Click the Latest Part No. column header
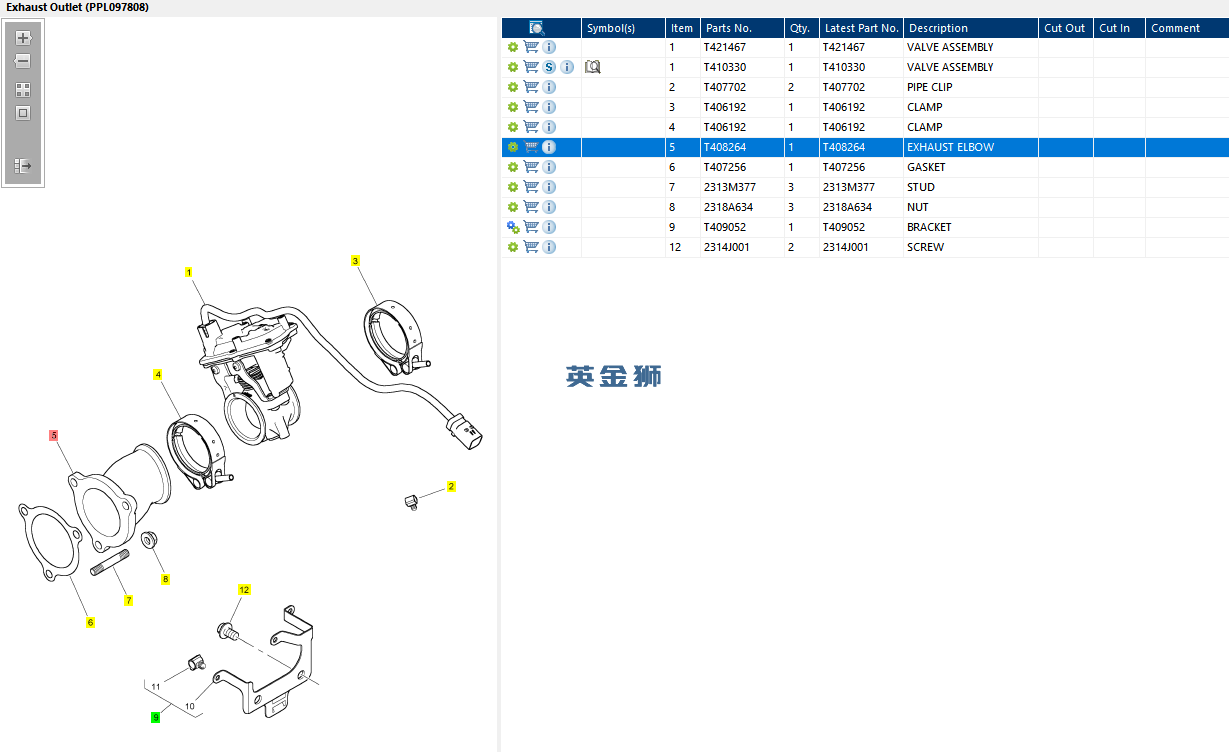Screen dimensions: 1229x752 (861, 28)
